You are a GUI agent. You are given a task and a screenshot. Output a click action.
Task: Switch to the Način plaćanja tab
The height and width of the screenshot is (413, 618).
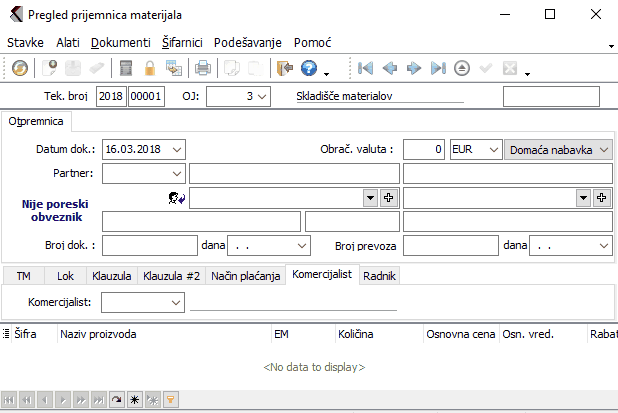tap(246, 275)
